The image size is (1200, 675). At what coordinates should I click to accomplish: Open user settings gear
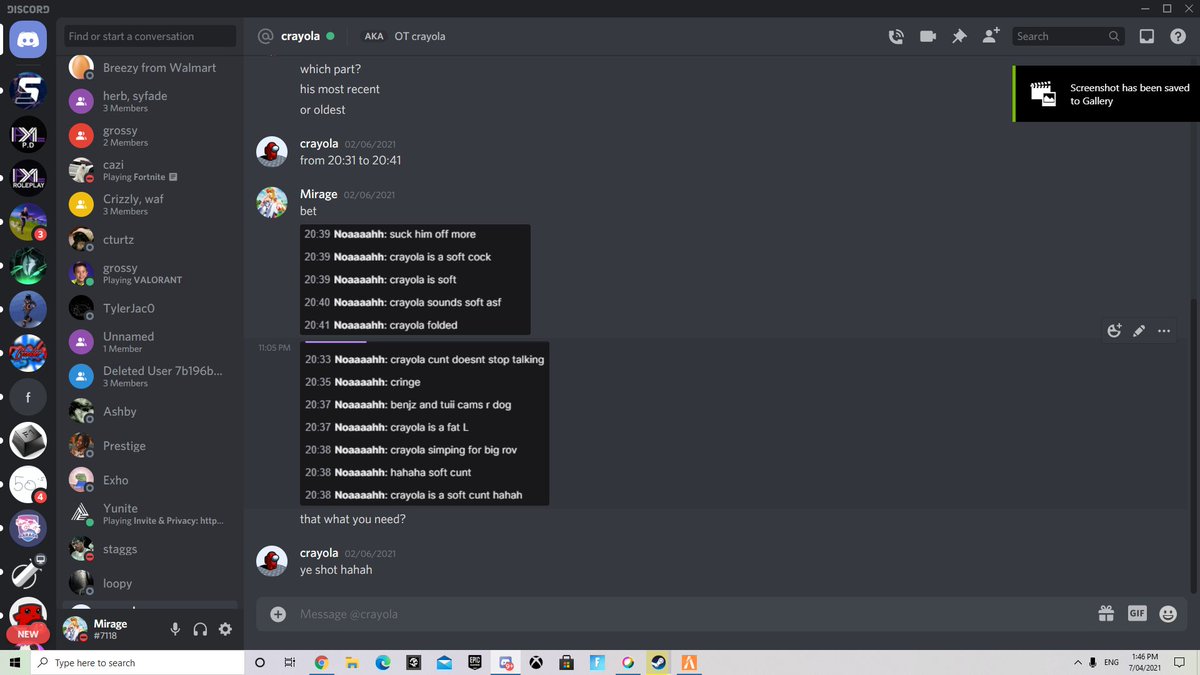tap(225, 629)
